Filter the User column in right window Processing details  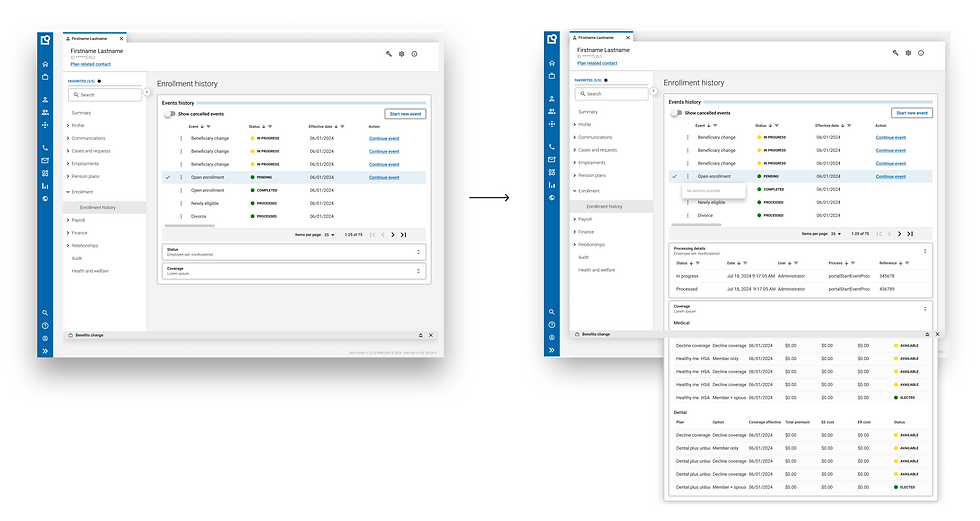[x=796, y=263]
